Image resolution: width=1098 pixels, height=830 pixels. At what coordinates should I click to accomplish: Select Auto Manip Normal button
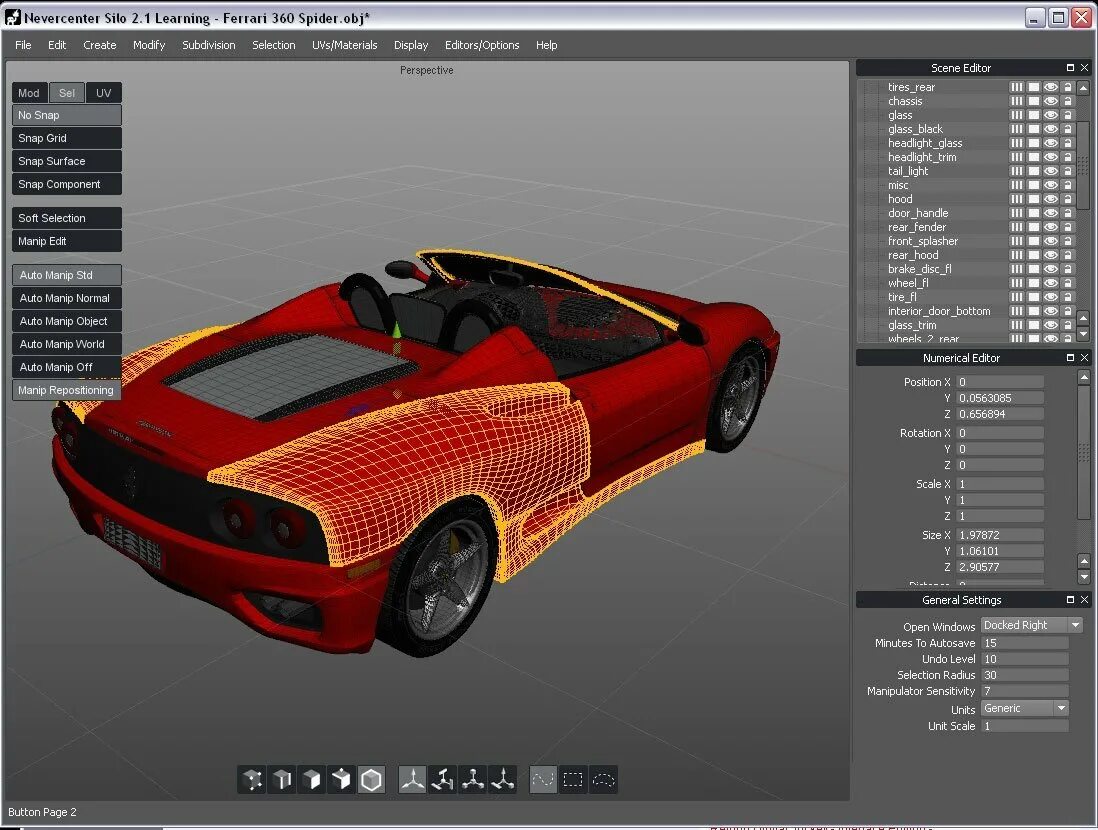(67, 298)
